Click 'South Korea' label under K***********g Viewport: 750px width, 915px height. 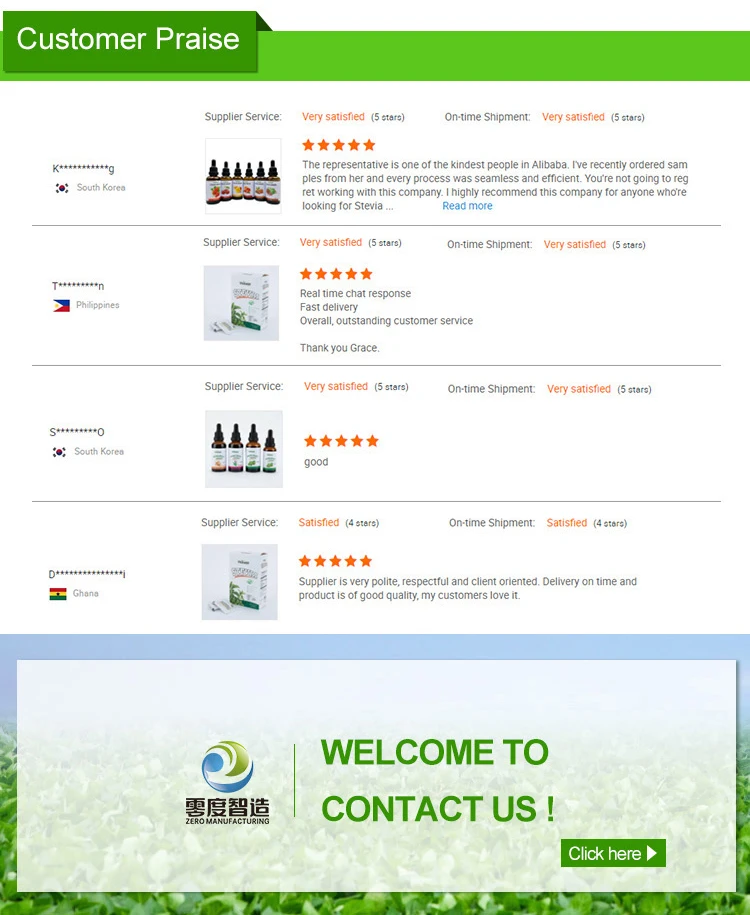tap(101, 187)
